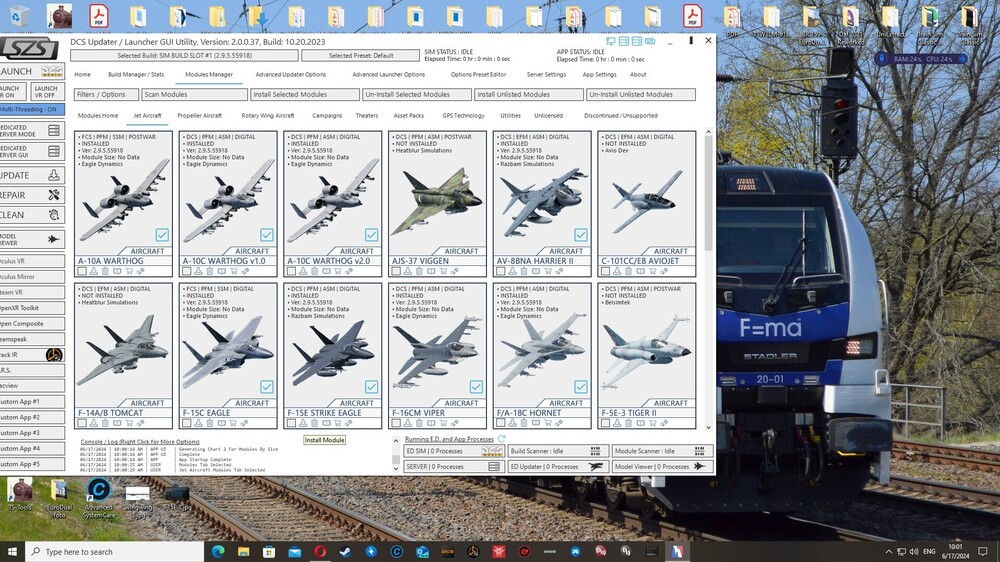This screenshot has height=562, width=1000.
Task: Select the Propeller Aircraft sub-tab
Action: coord(200,115)
